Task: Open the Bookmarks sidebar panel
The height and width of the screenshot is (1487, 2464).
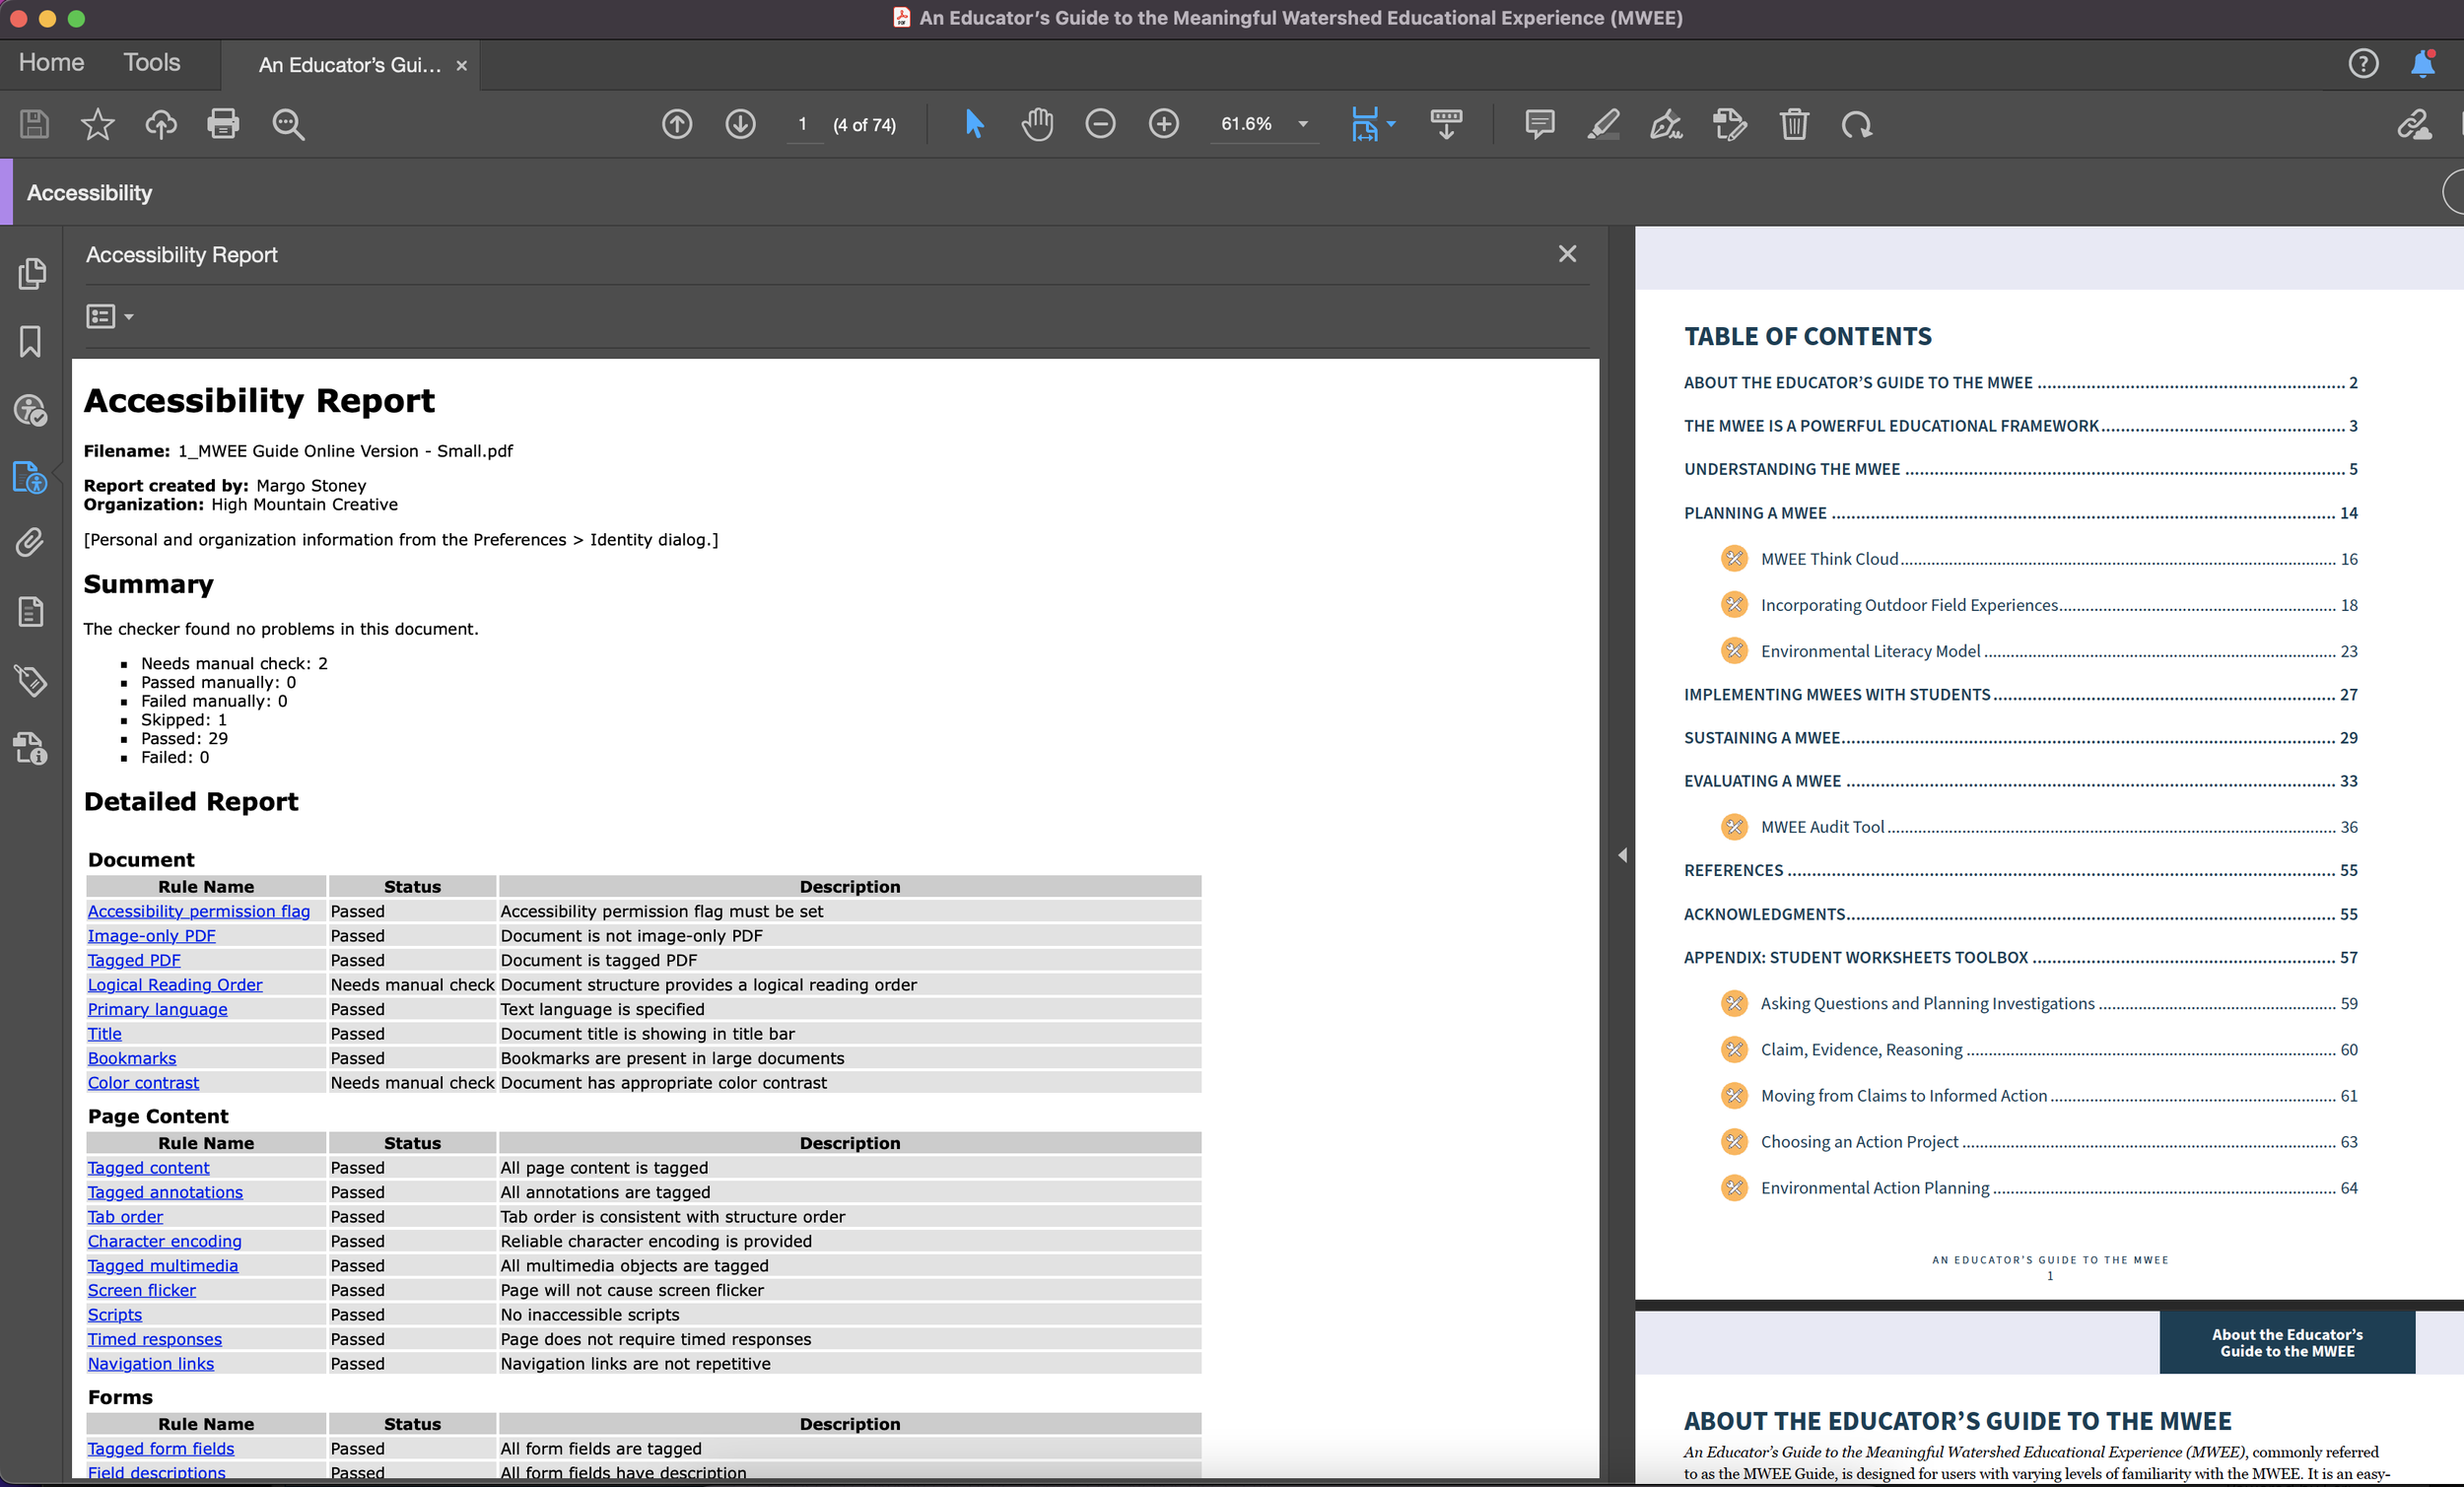Action: pos(31,341)
